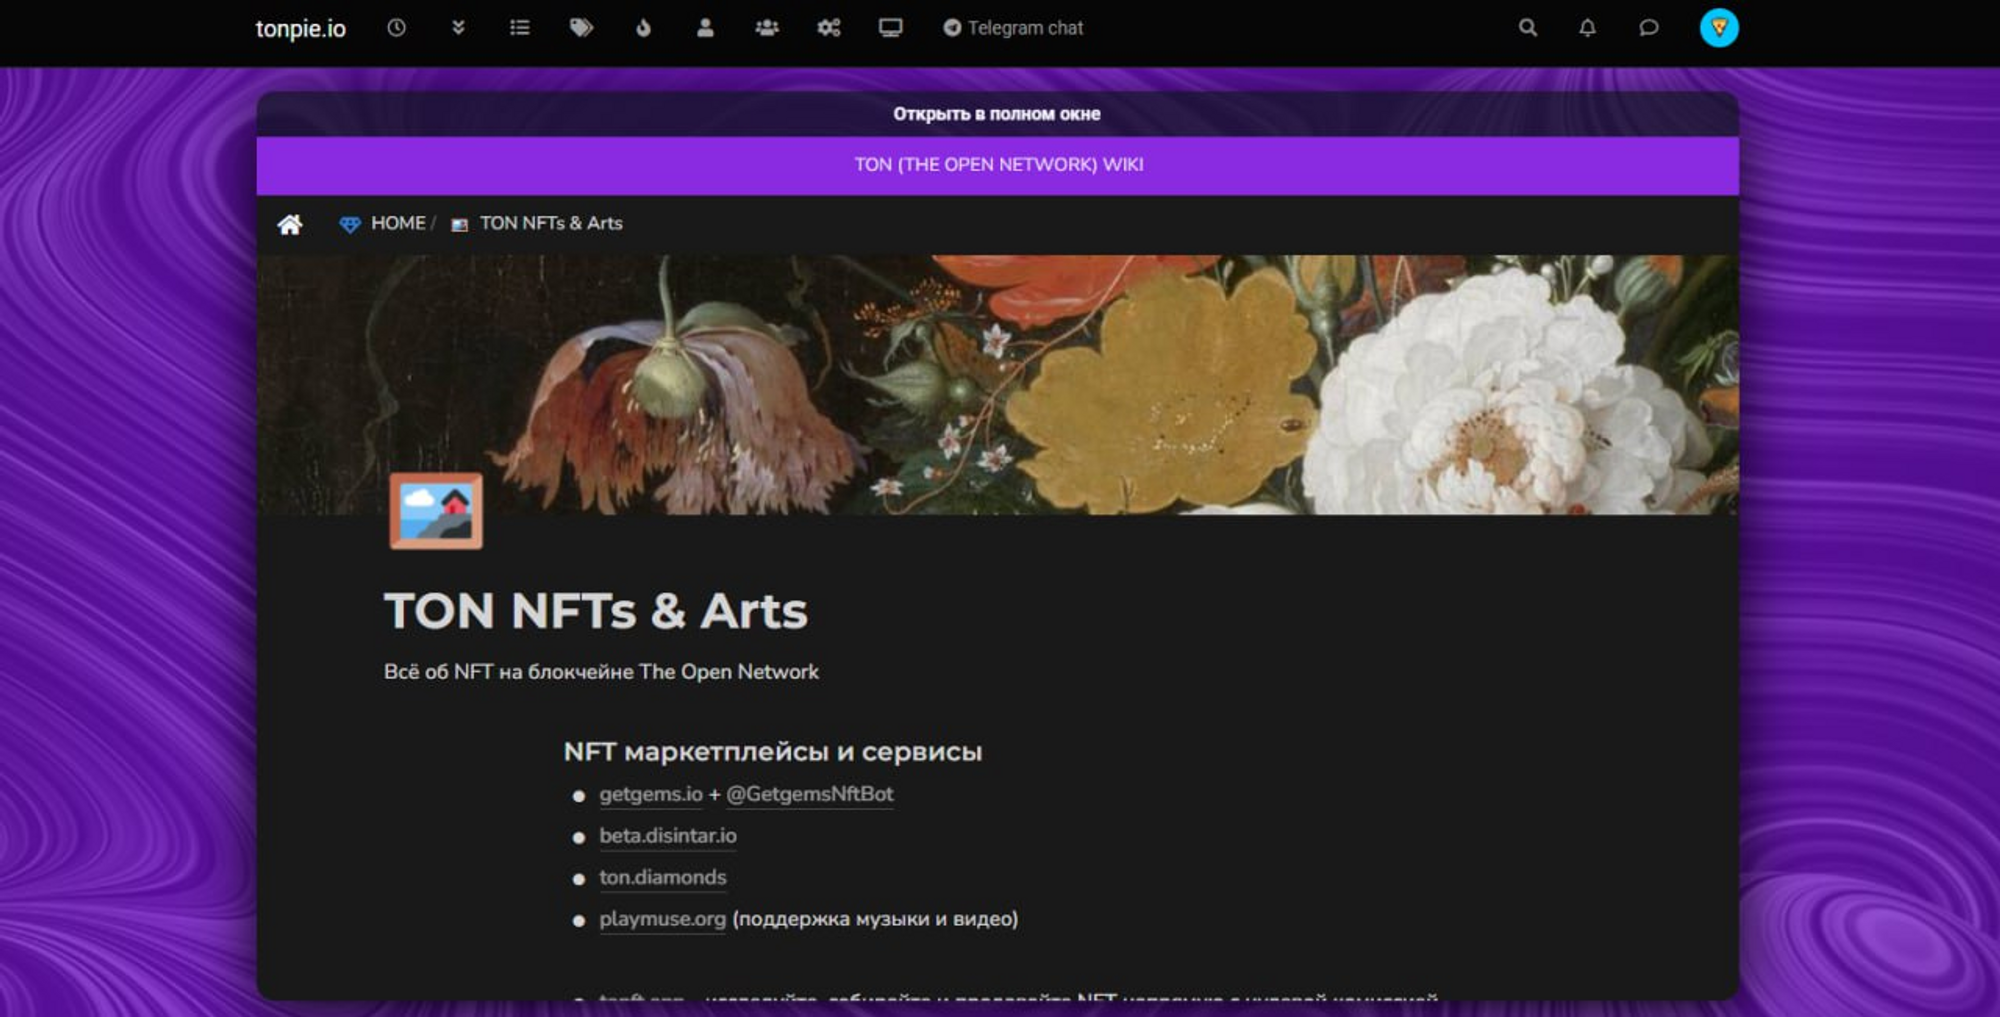Screen dimensions: 2000x1017
Task: Open the getgems.io link
Action: point(651,794)
